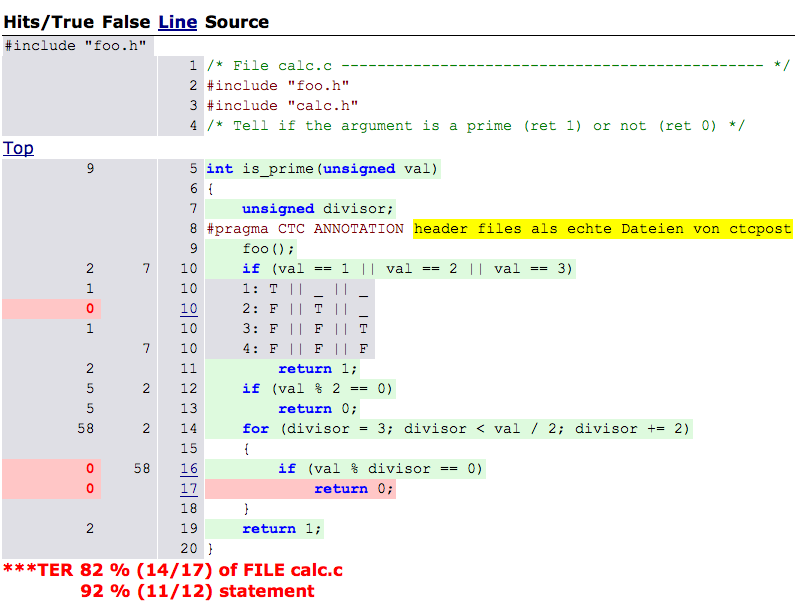Click the yellow highlighted CTC annotation text
Screen dimensions: 804x607
click(602, 229)
